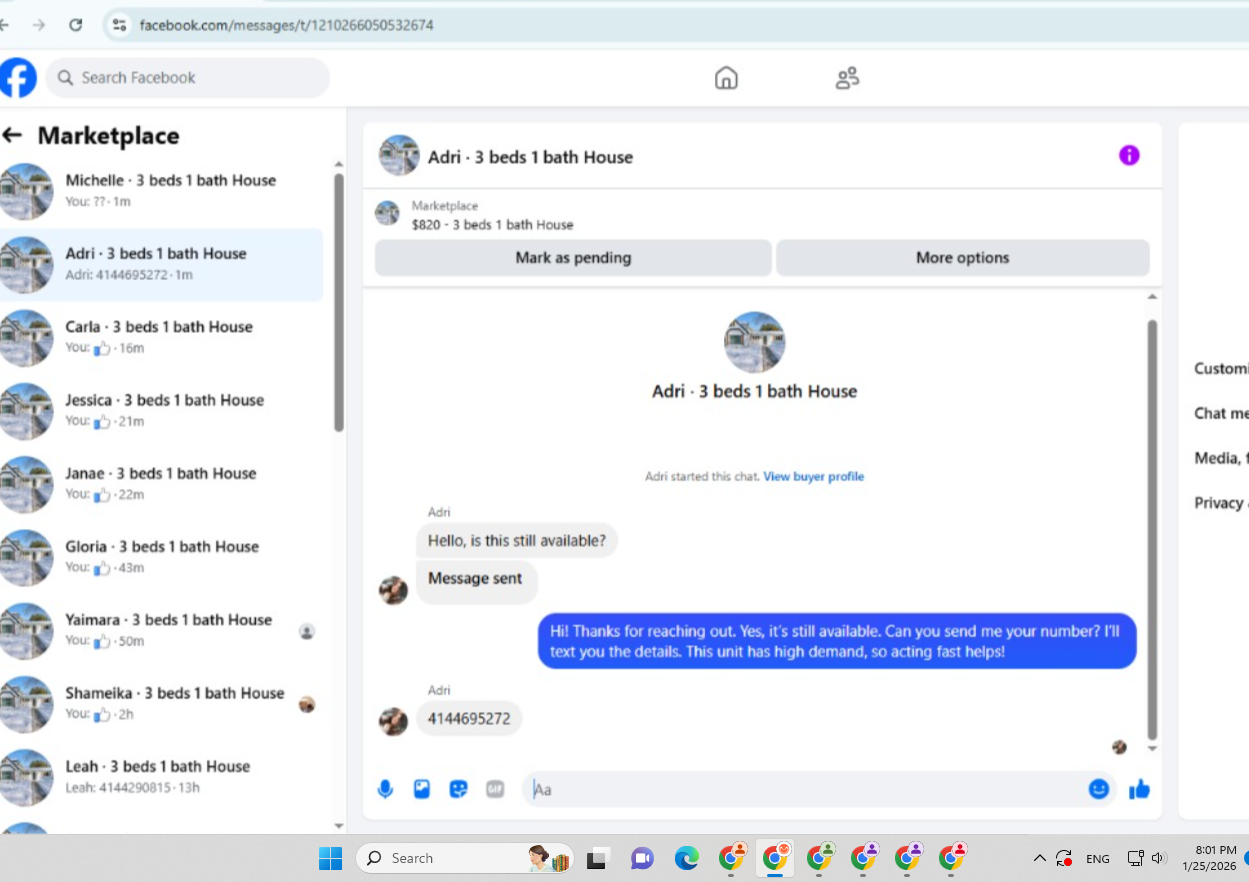Open View buyer profile link
This screenshot has height=882, width=1249.
[813, 477]
